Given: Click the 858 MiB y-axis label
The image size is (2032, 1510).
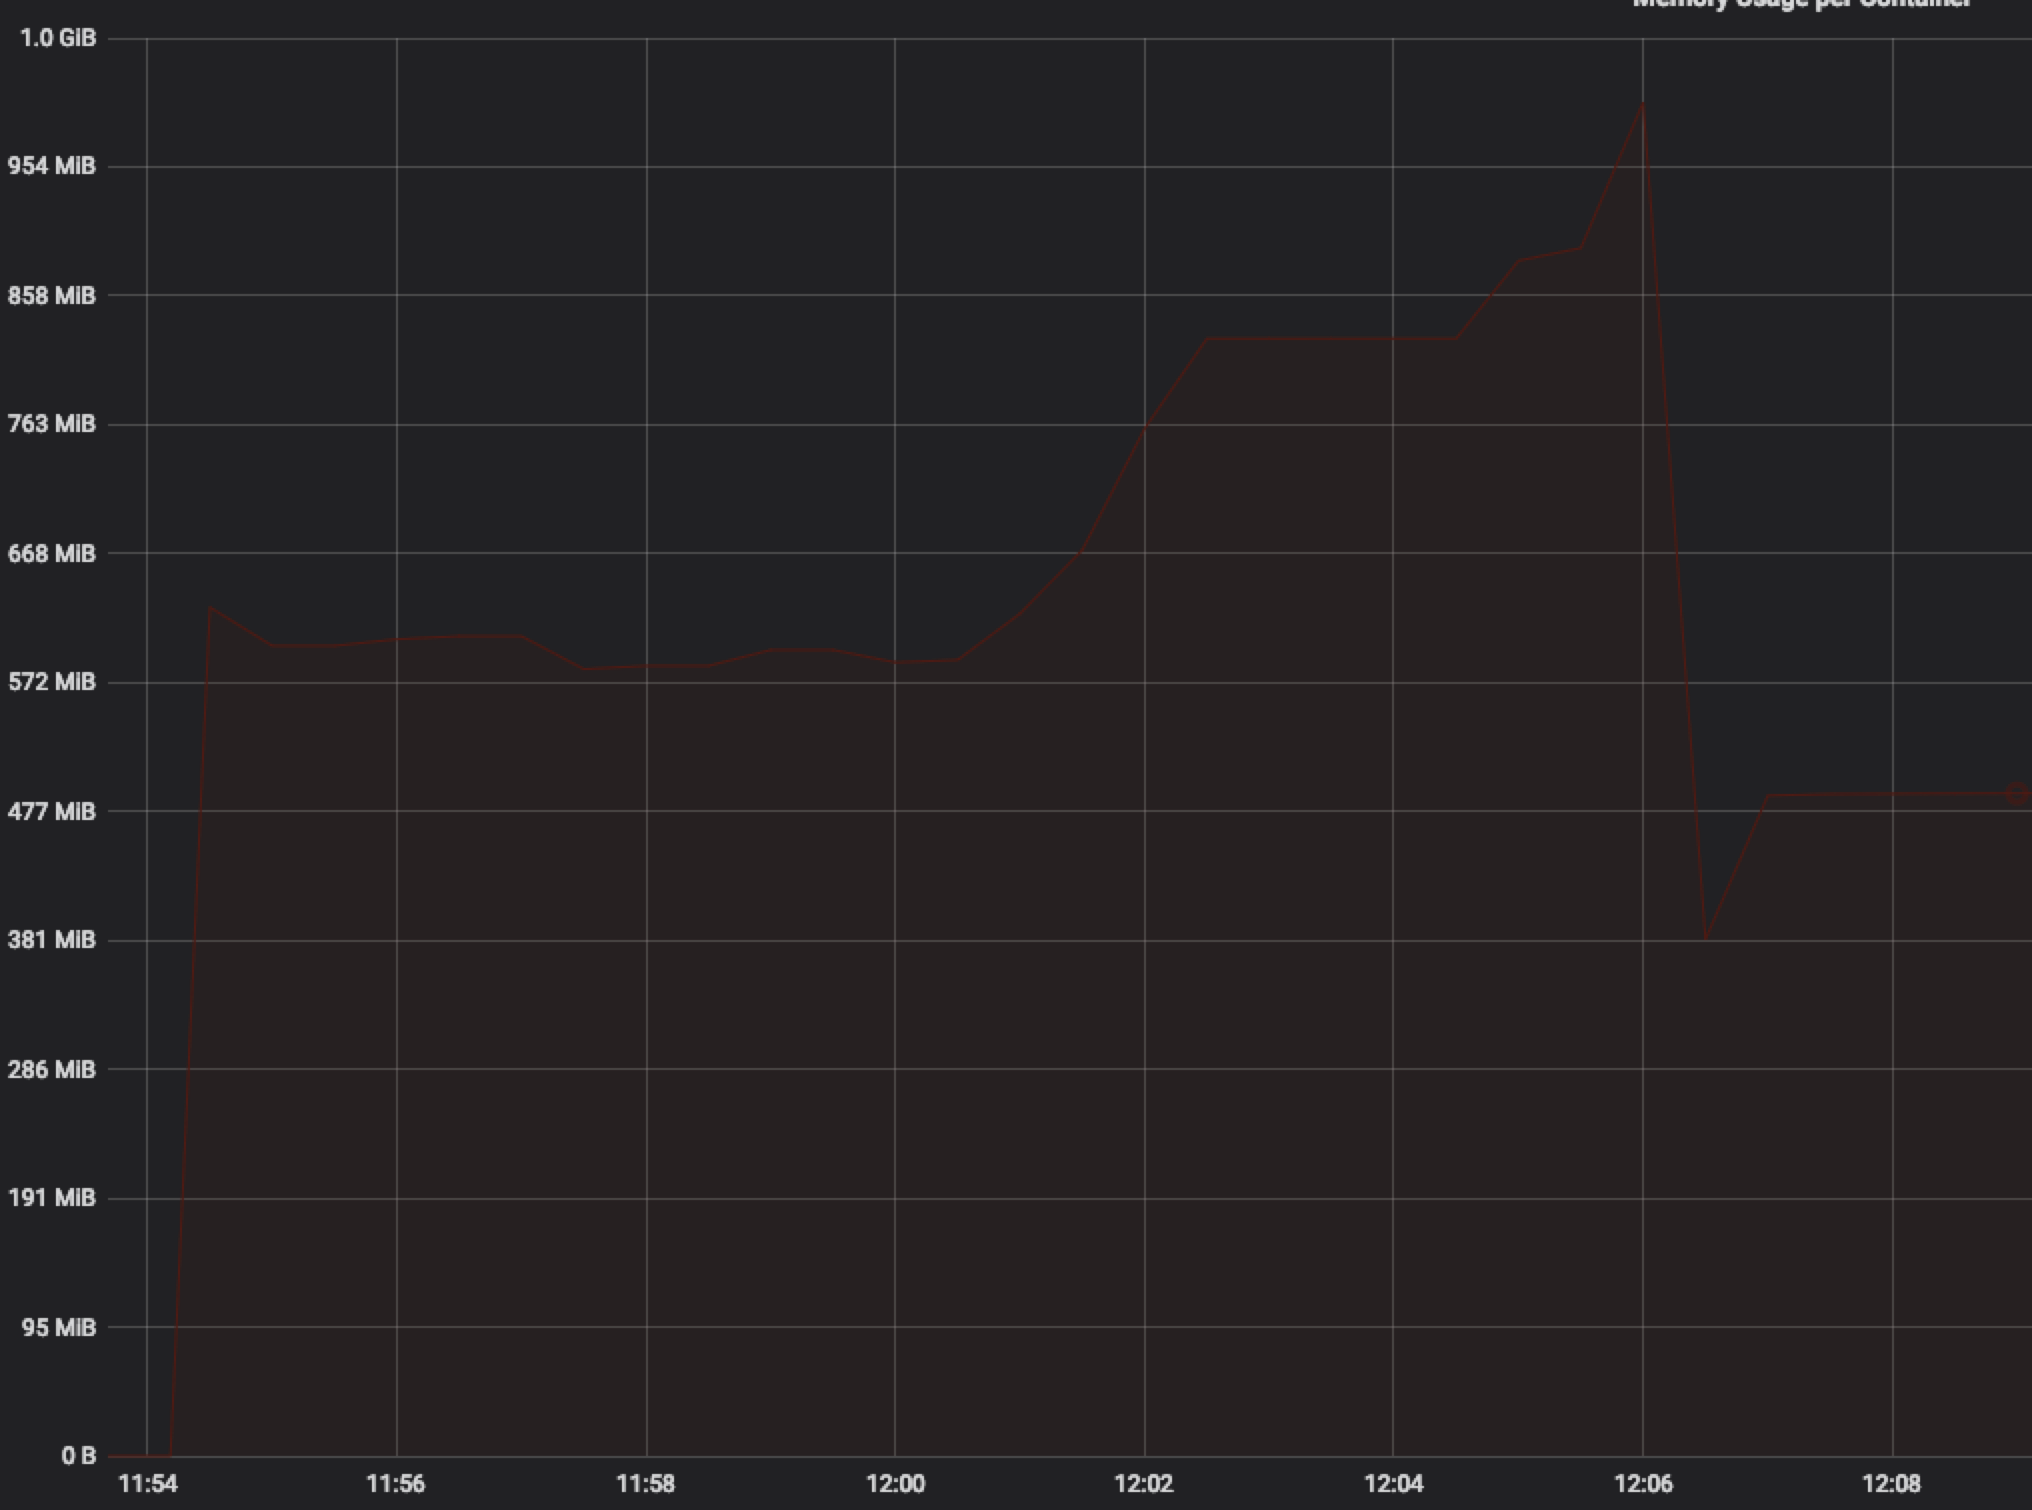Looking at the screenshot, I should tap(52, 296).
